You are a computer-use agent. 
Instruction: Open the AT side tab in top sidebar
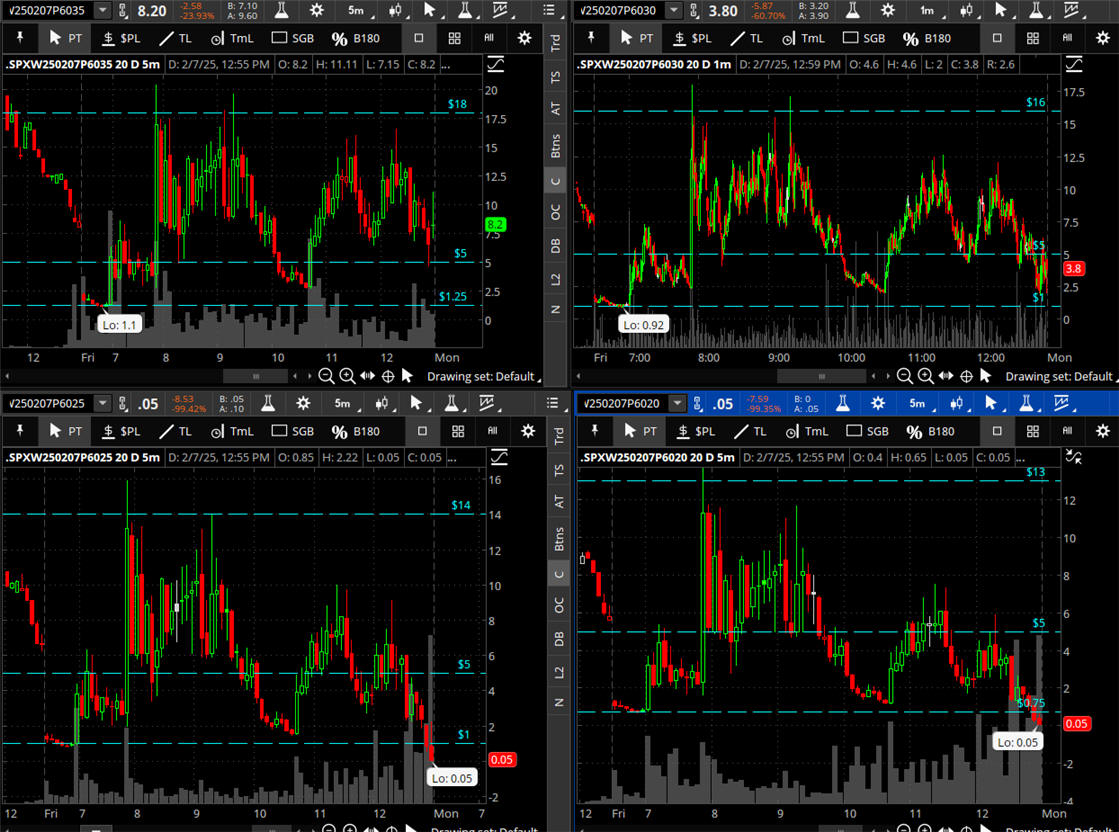pyautogui.click(x=557, y=109)
